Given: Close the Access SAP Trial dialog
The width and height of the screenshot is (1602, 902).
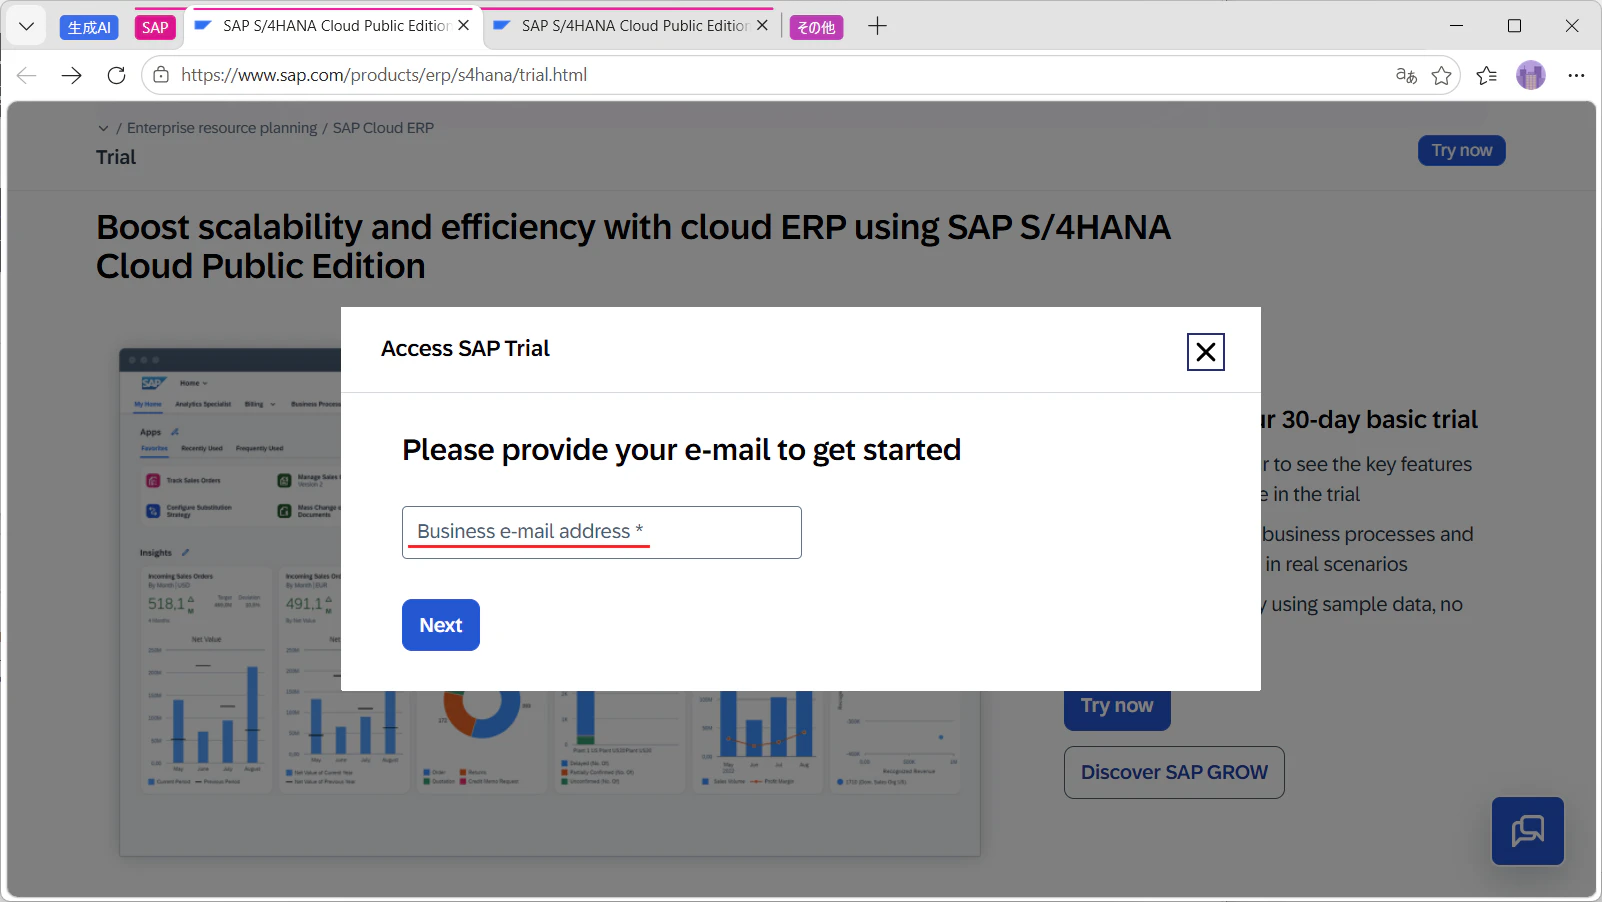Looking at the screenshot, I should [1205, 352].
